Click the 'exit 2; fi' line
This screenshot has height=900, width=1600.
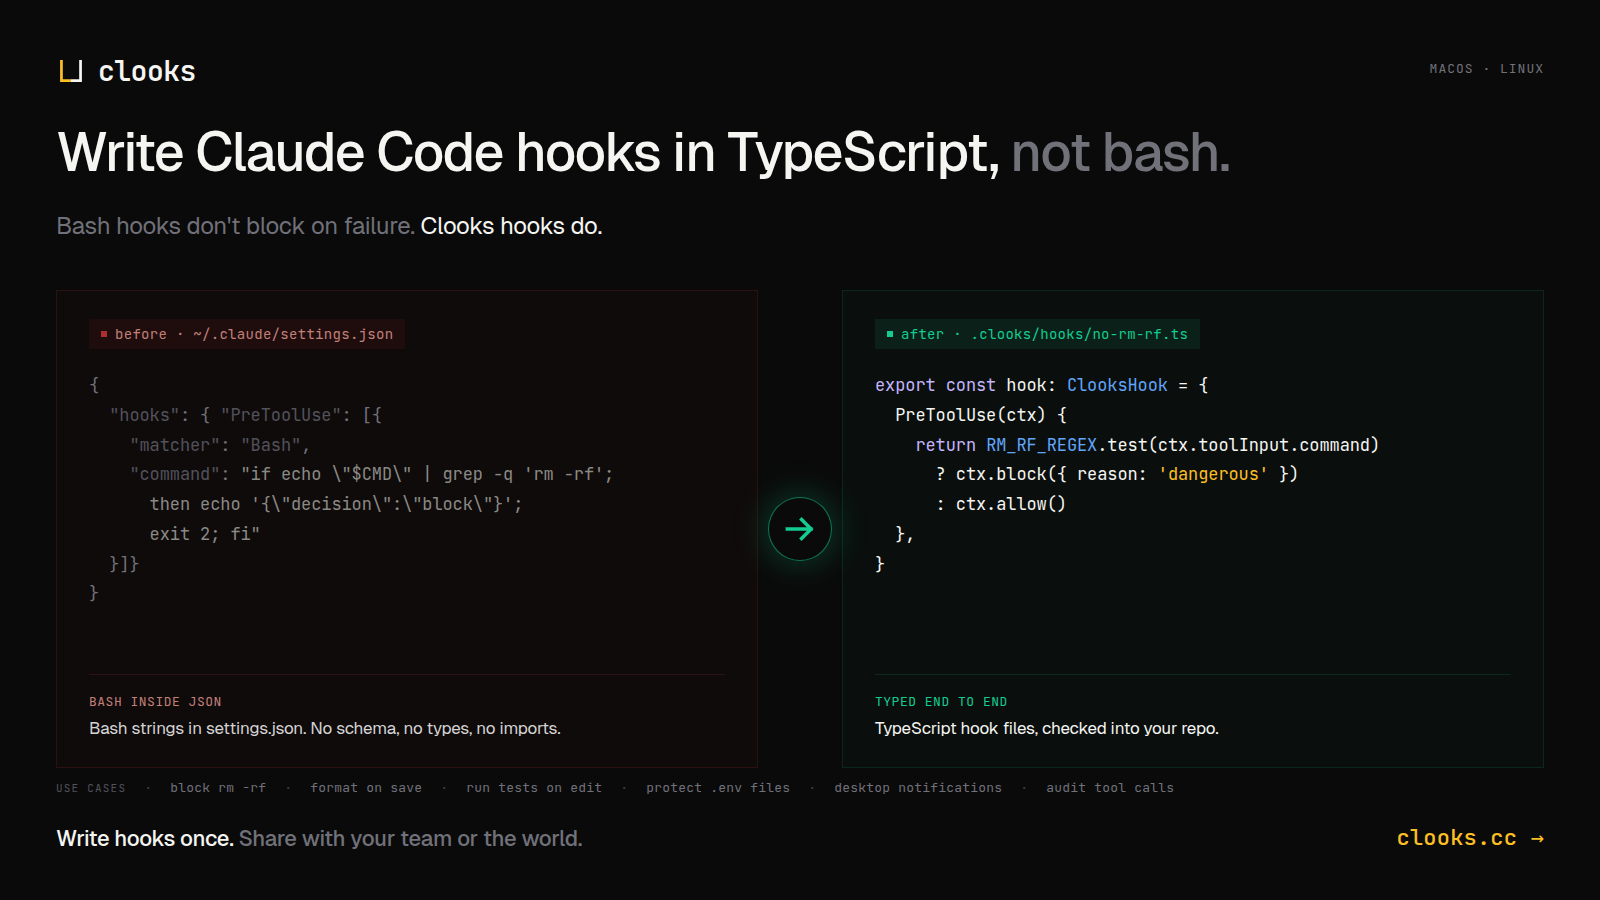(205, 534)
